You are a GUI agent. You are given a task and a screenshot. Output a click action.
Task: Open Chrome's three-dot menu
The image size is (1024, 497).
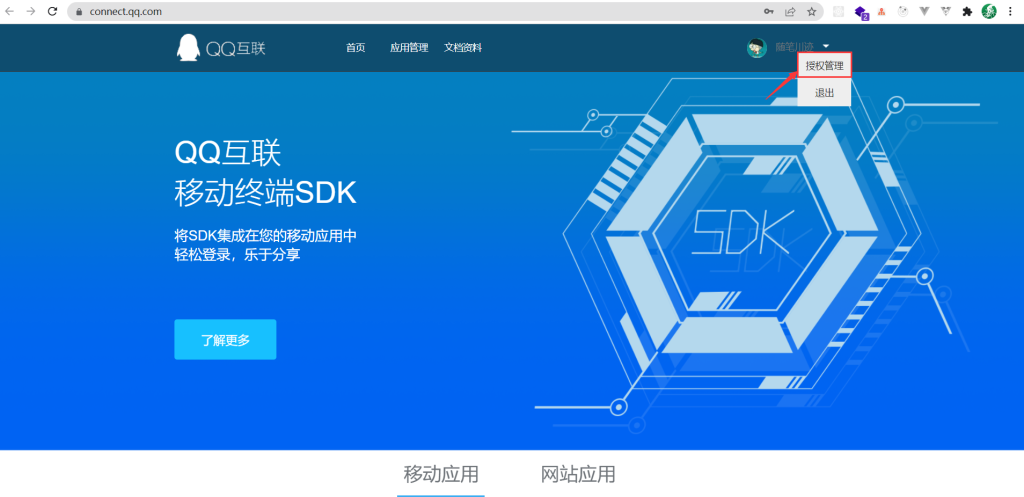point(1010,11)
